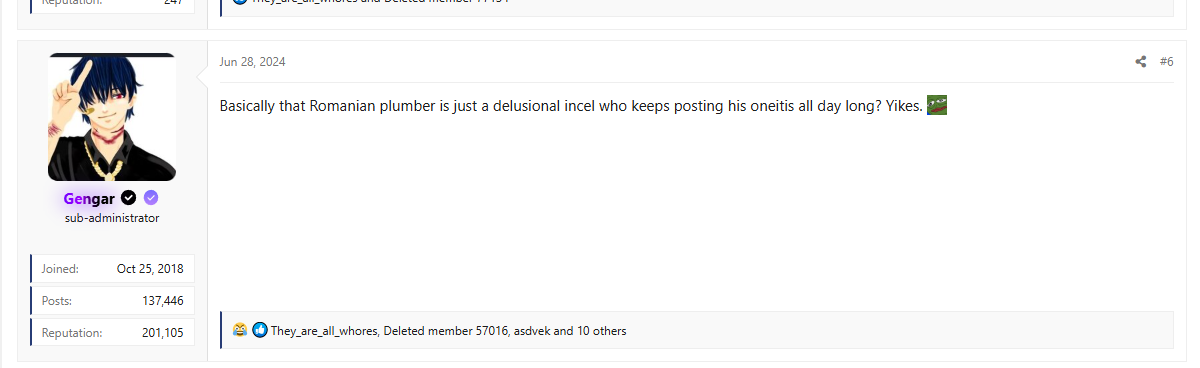Open the #6 post permalink
This screenshot has width=1200, height=368.
[x=1166, y=62]
